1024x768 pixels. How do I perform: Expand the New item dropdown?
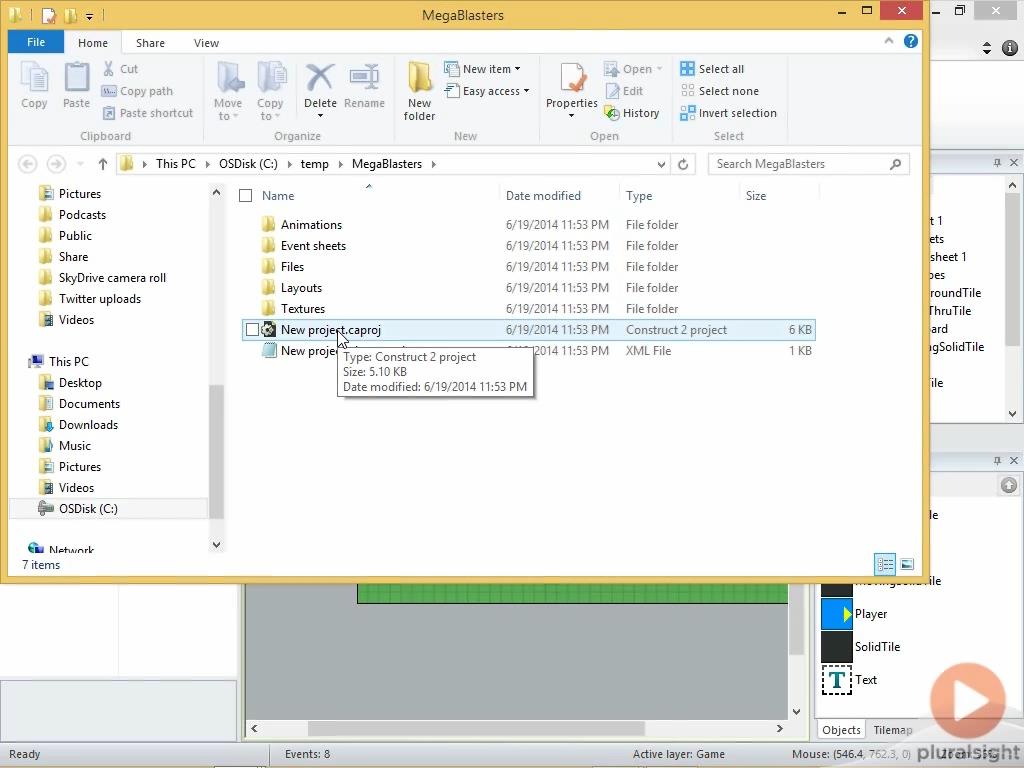click(517, 69)
